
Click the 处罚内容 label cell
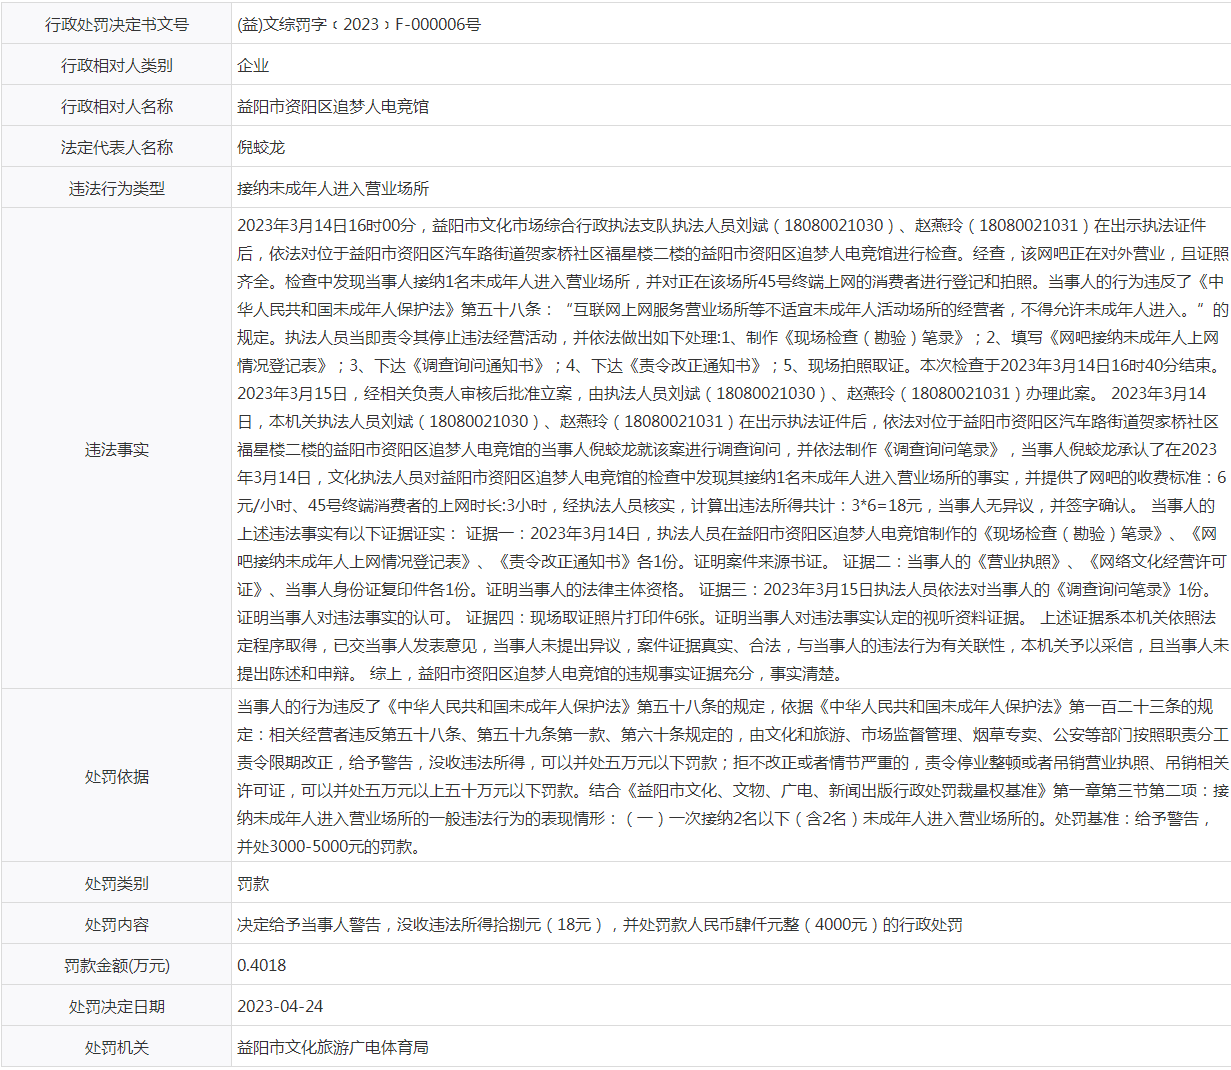click(x=116, y=925)
